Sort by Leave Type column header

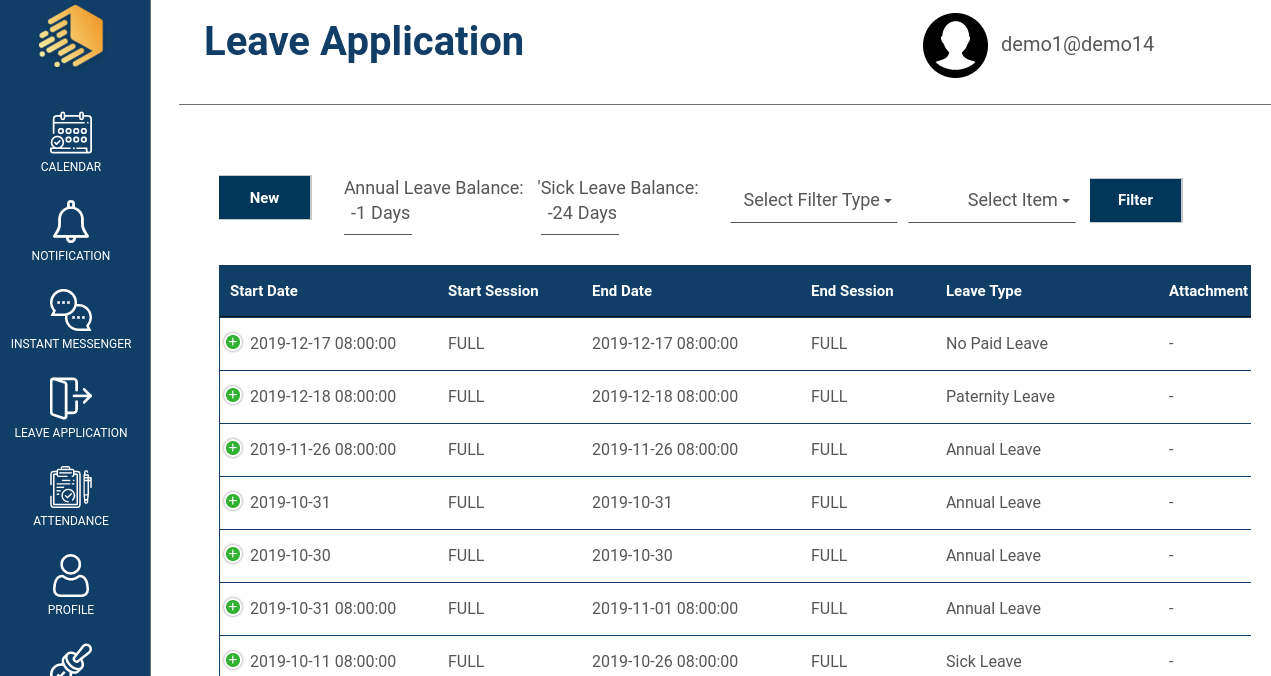[x=984, y=291]
